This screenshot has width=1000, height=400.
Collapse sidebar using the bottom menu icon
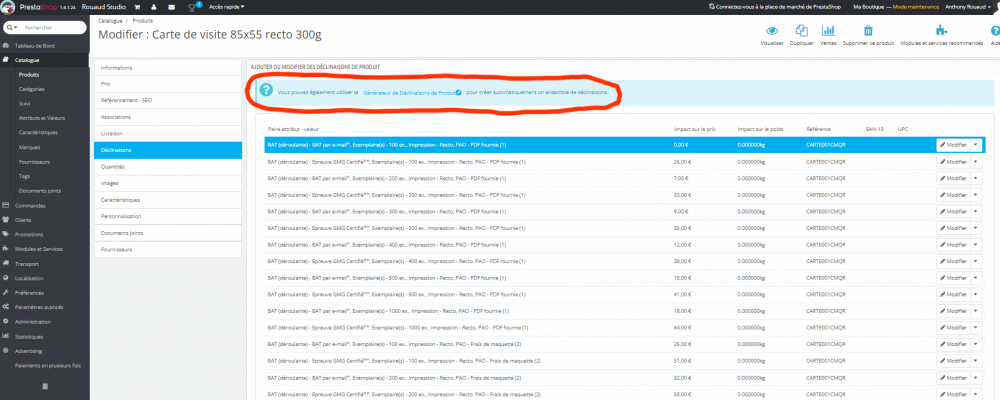[45, 386]
